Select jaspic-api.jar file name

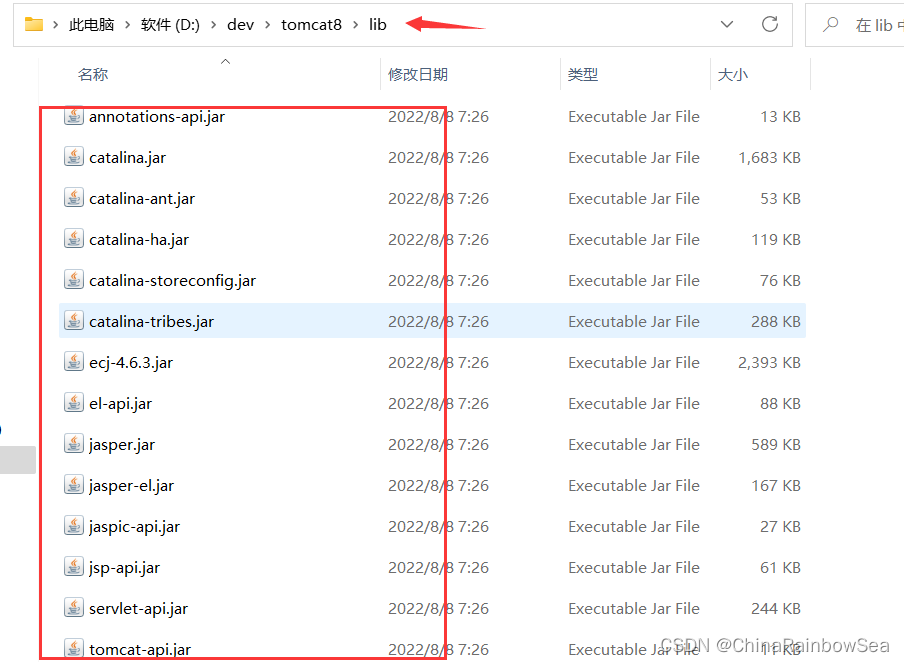click(134, 526)
